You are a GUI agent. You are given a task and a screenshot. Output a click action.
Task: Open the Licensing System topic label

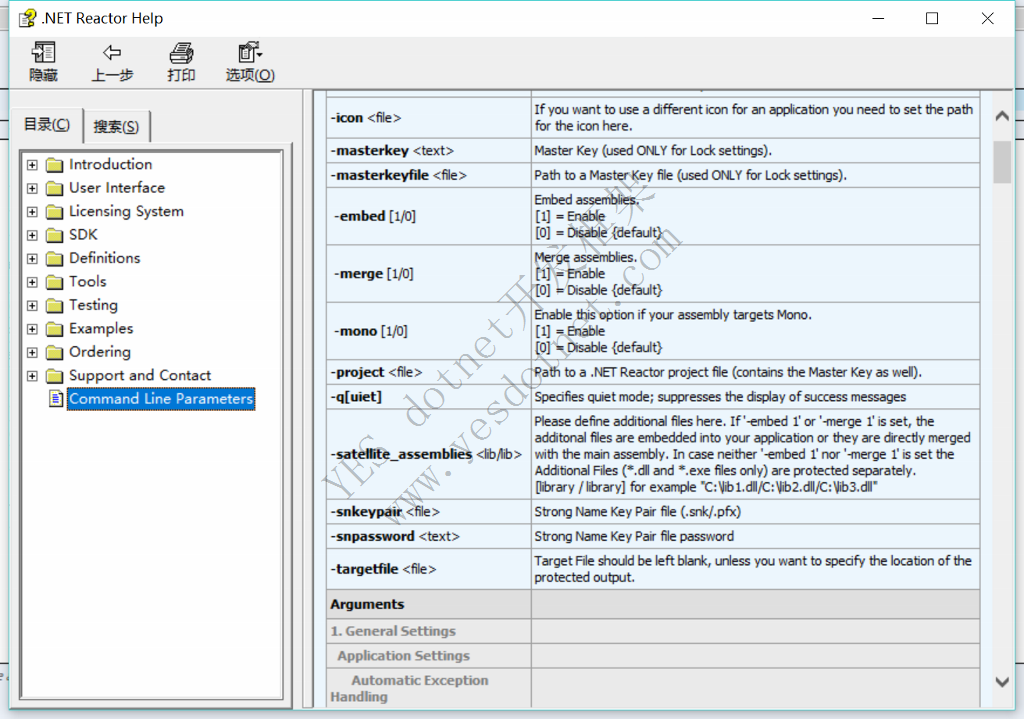tap(126, 212)
